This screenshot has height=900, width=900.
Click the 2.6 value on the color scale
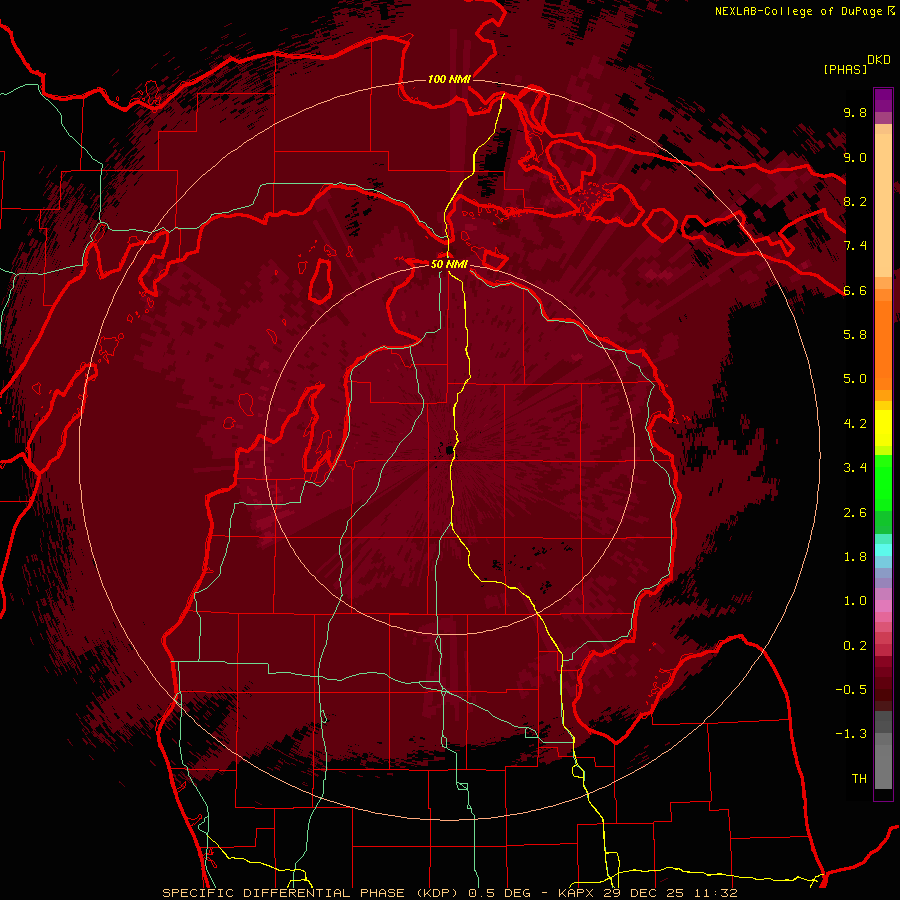[x=855, y=513]
